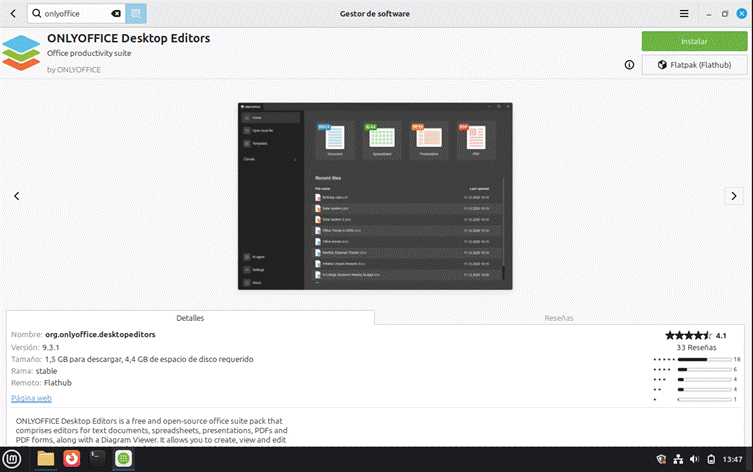Click the ONLYOFFICE layered logo icon
The height and width of the screenshot is (472, 753).
coord(21,53)
